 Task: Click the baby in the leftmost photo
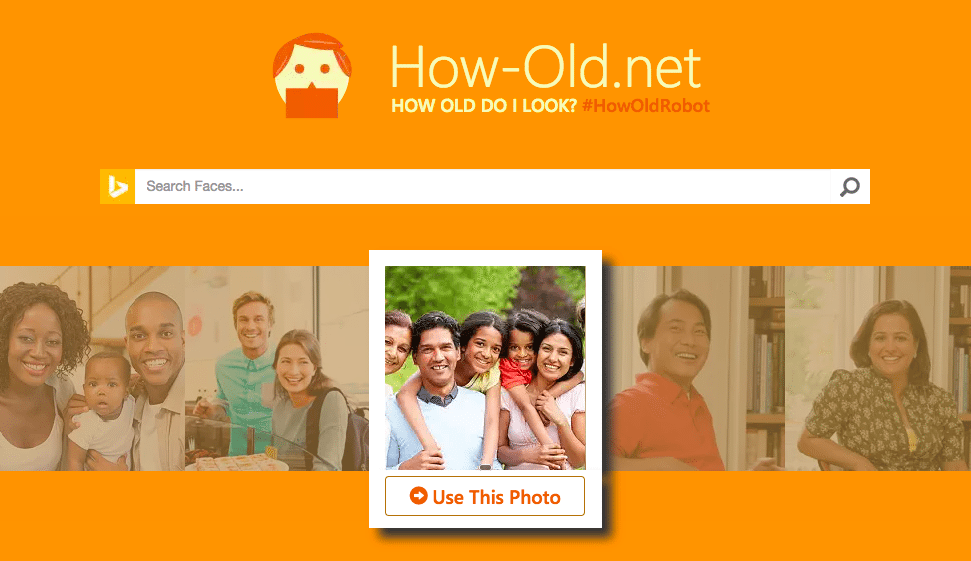[x=102, y=407]
